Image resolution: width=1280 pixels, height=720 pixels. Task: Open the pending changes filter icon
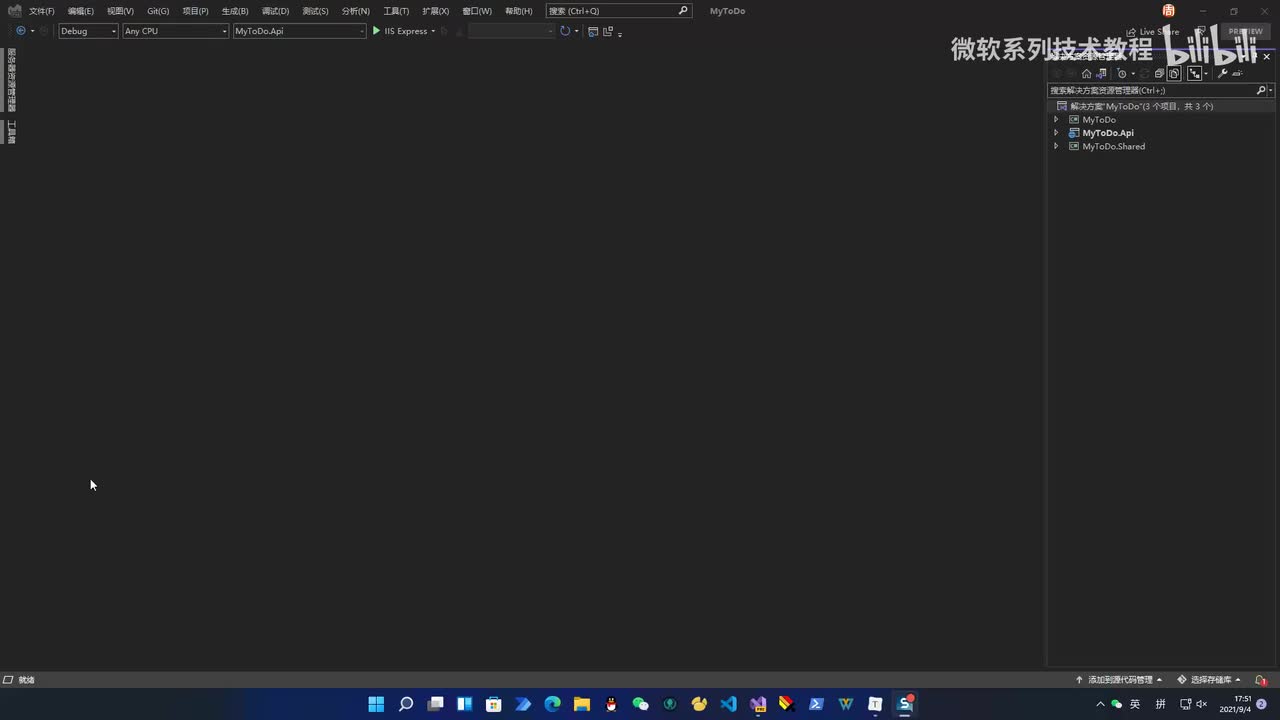(x=1122, y=73)
